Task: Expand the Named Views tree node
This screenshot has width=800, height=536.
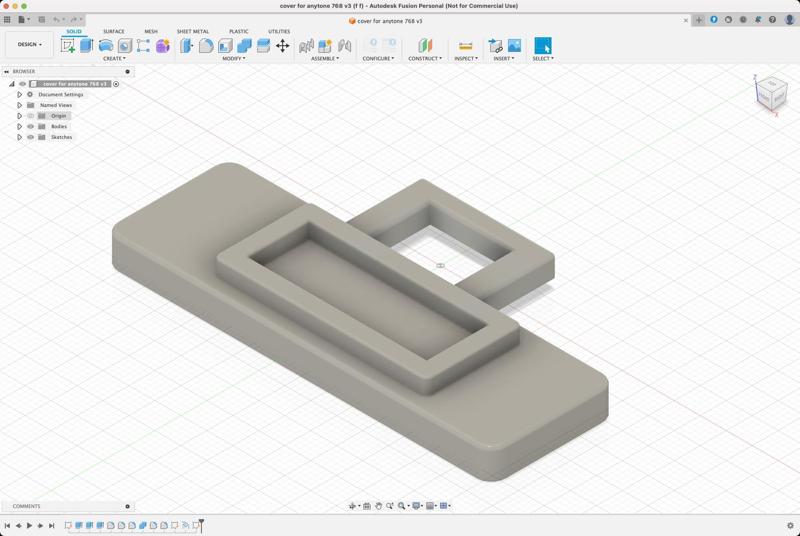Action: click(x=19, y=105)
